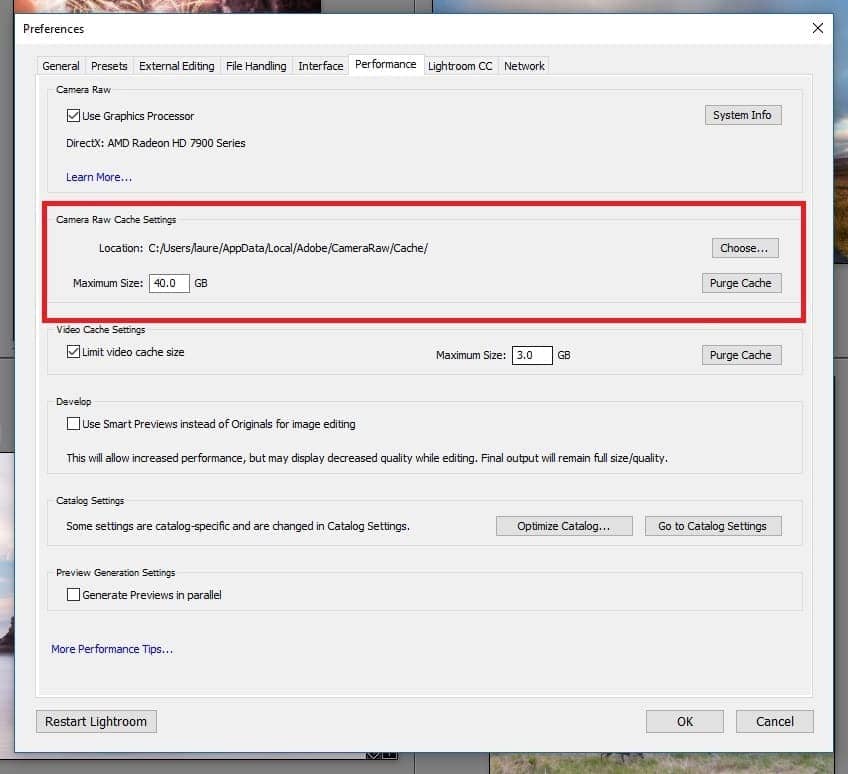
Task: Switch to the Lightroom CC tab
Action: (x=460, y=66)
